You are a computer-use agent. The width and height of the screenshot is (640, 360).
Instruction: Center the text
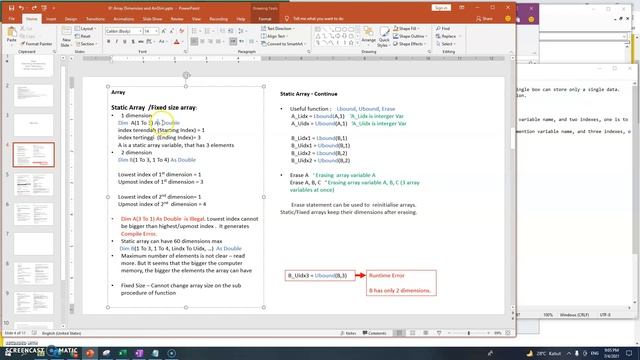click(x=202, y=42)
